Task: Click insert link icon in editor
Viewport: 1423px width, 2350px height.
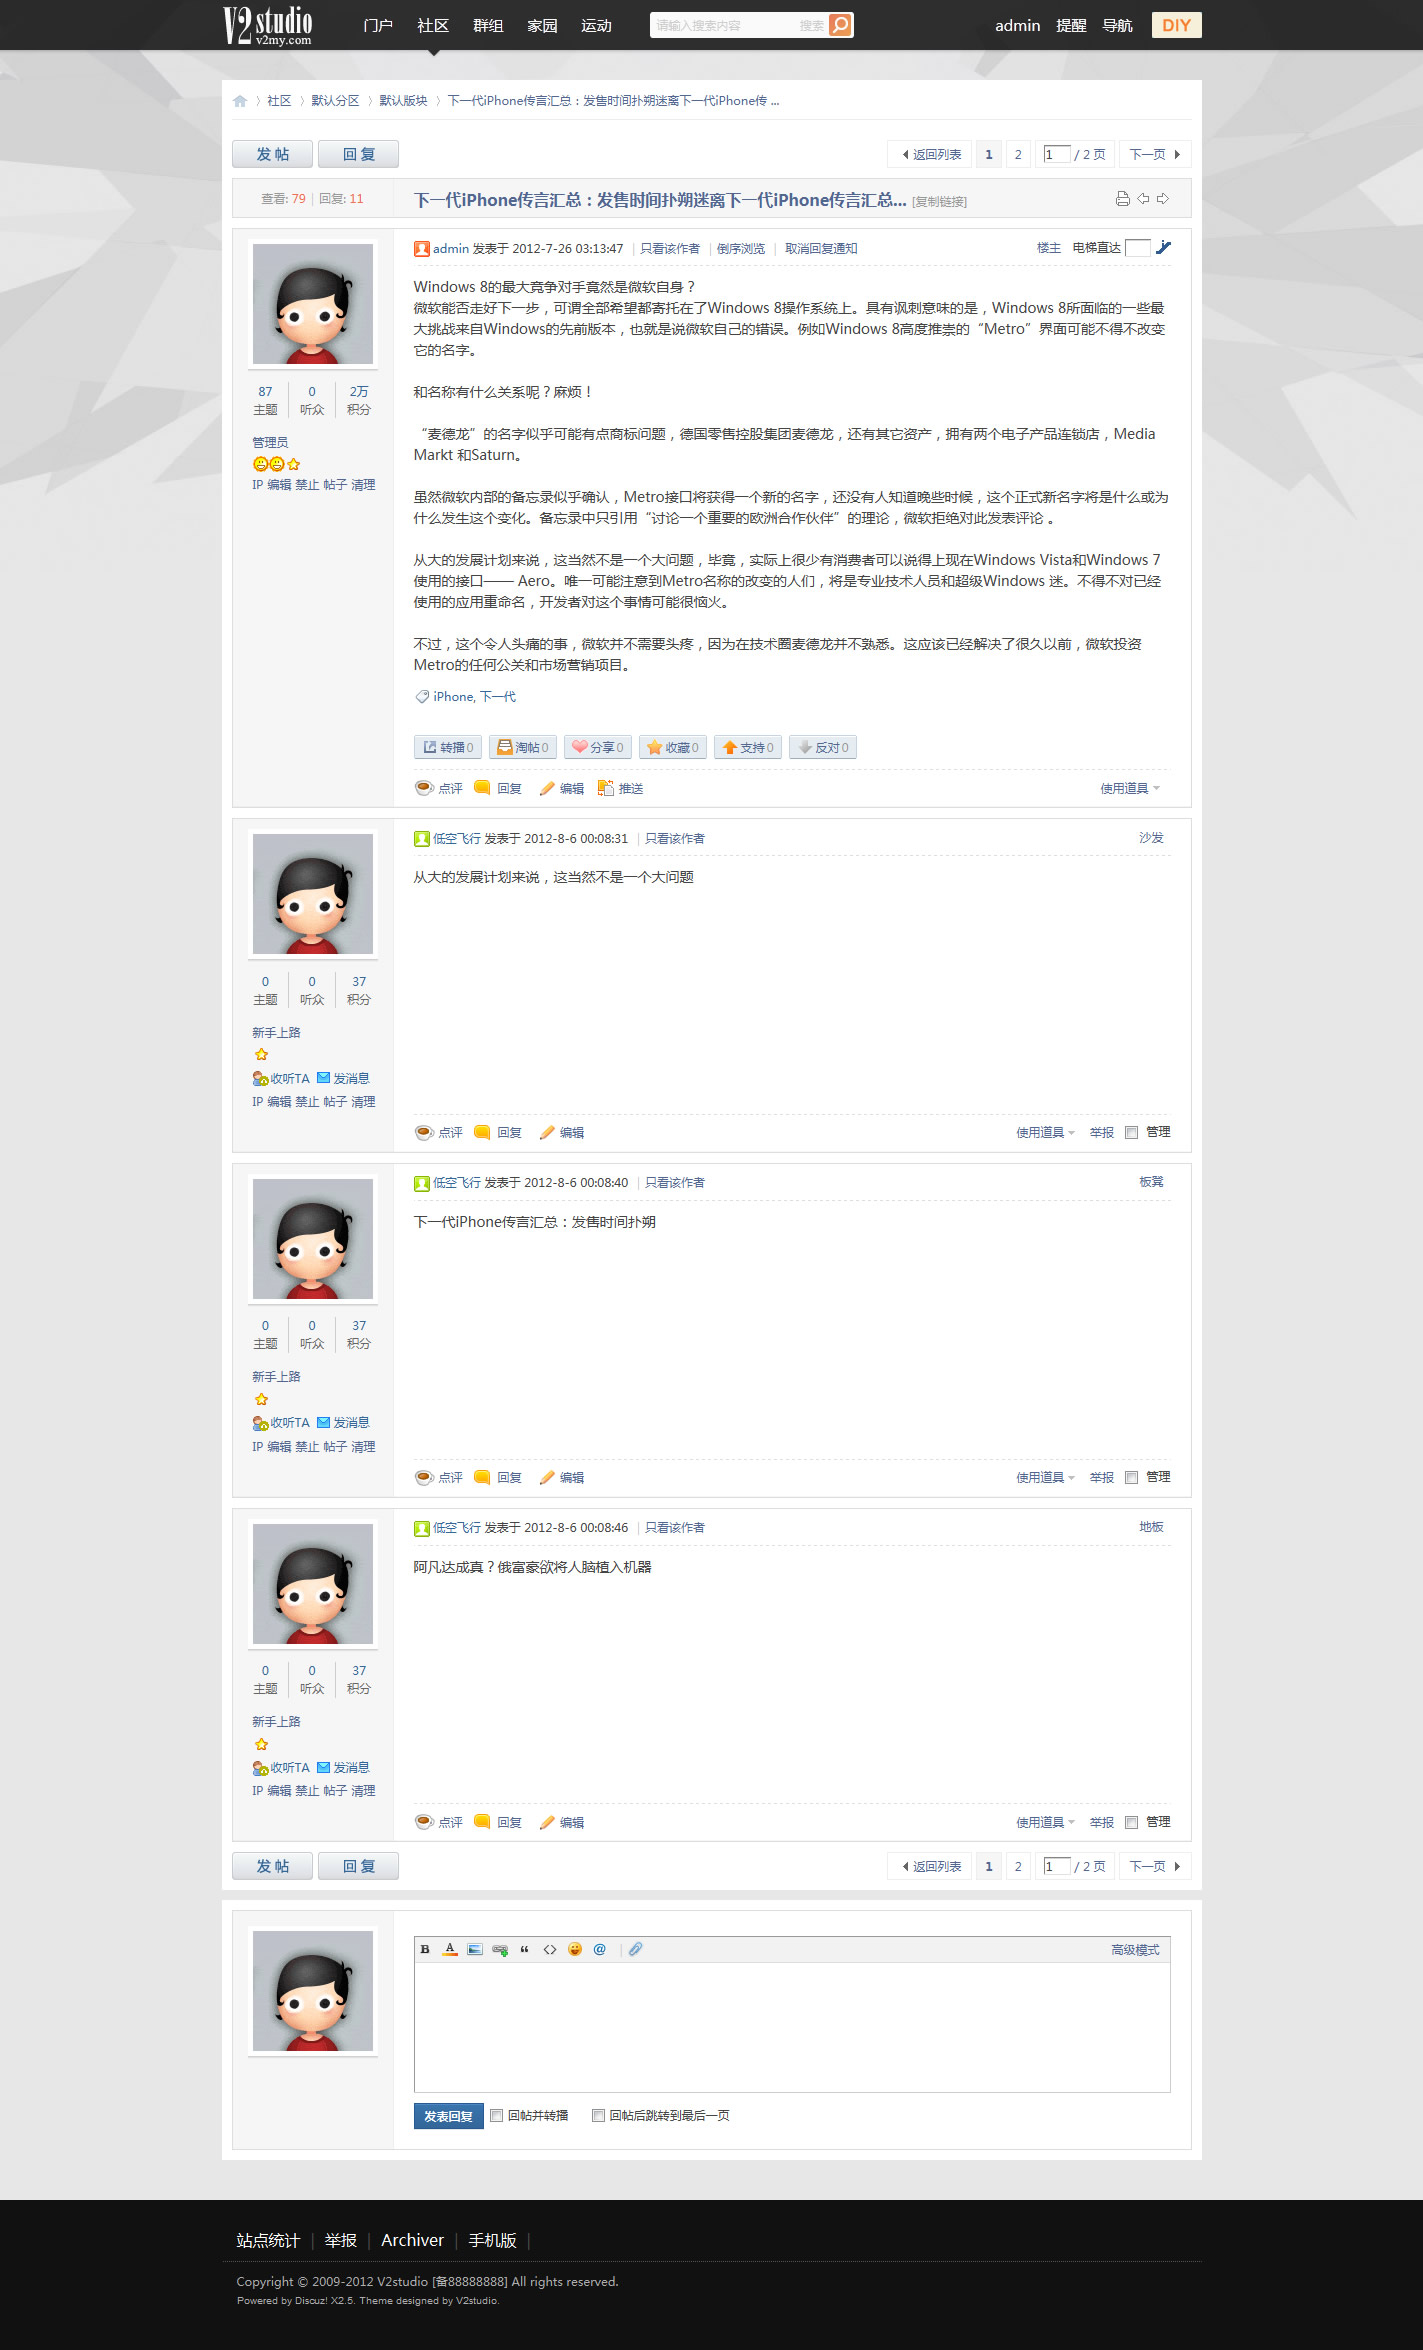Action: (500, 1949)
